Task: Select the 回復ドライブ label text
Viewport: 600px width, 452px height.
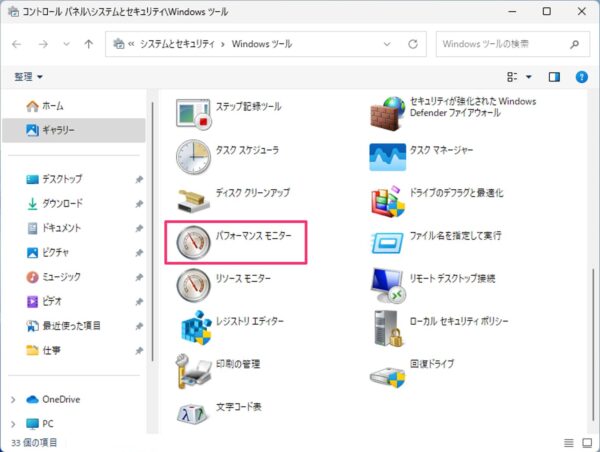Action: pyautogui.click(x=432, y=364)
